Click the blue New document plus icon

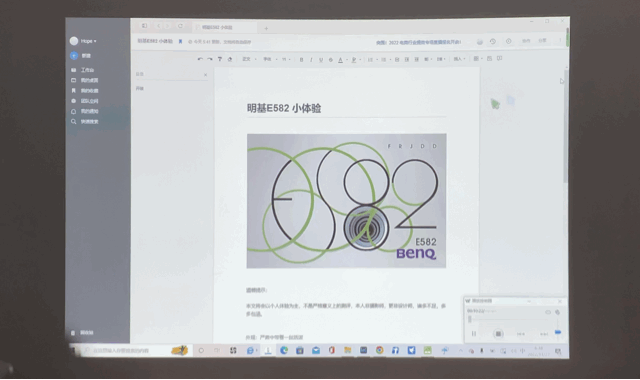pos(74,56)
